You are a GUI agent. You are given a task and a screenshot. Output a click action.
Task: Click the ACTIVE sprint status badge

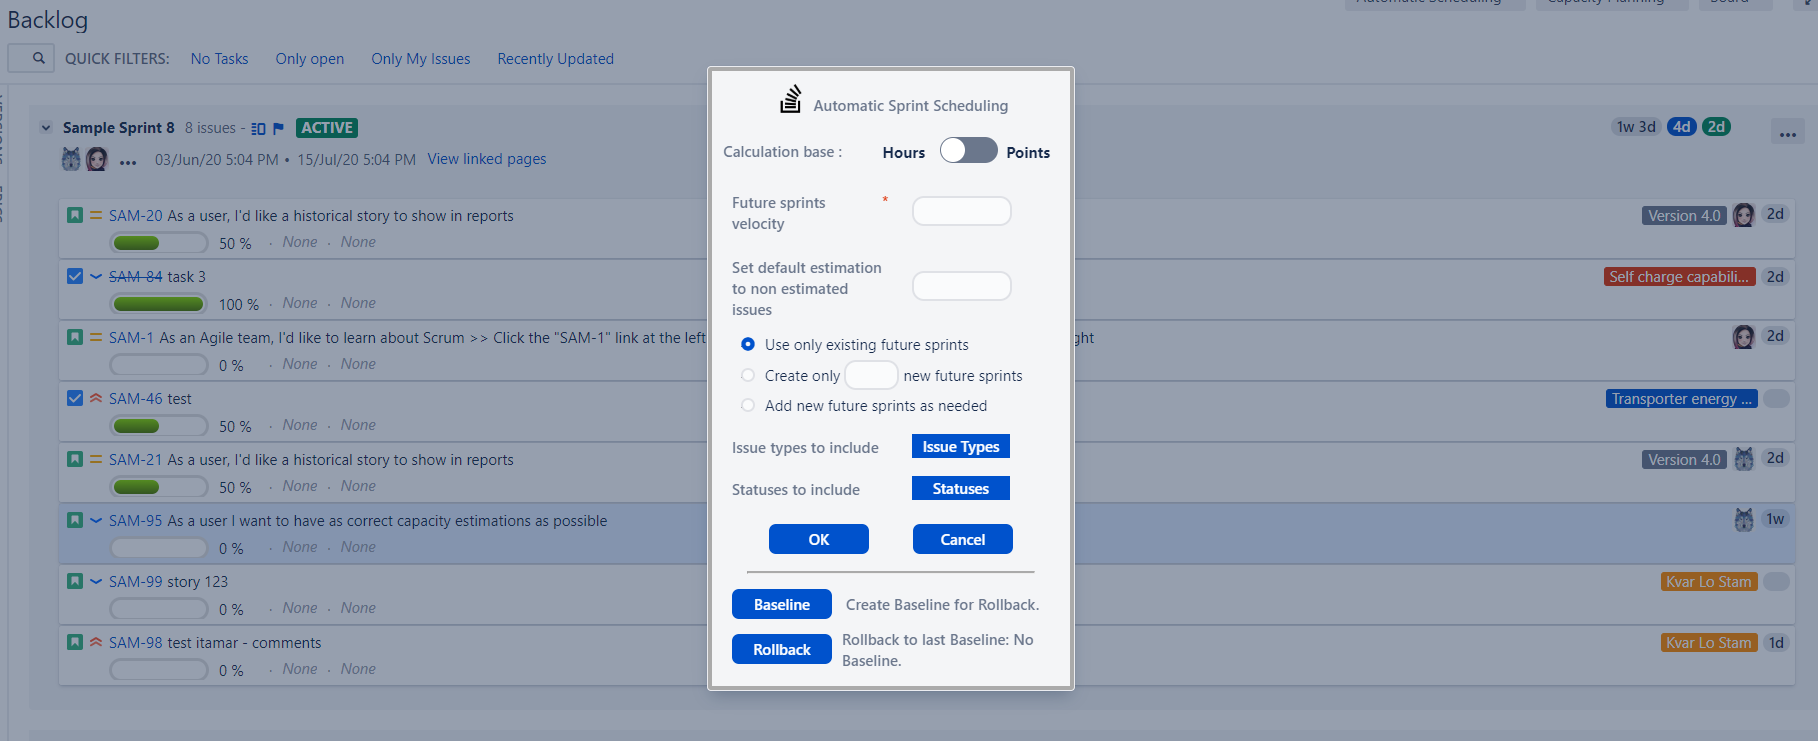pos(327,128)
